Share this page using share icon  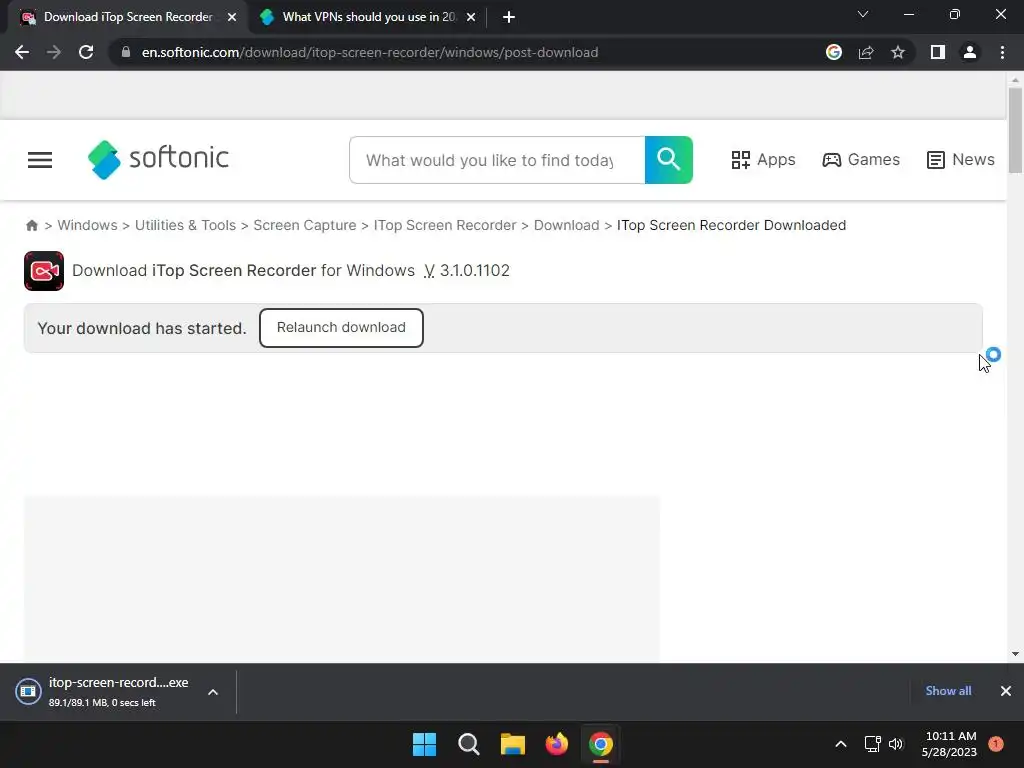tap(866, 52)
